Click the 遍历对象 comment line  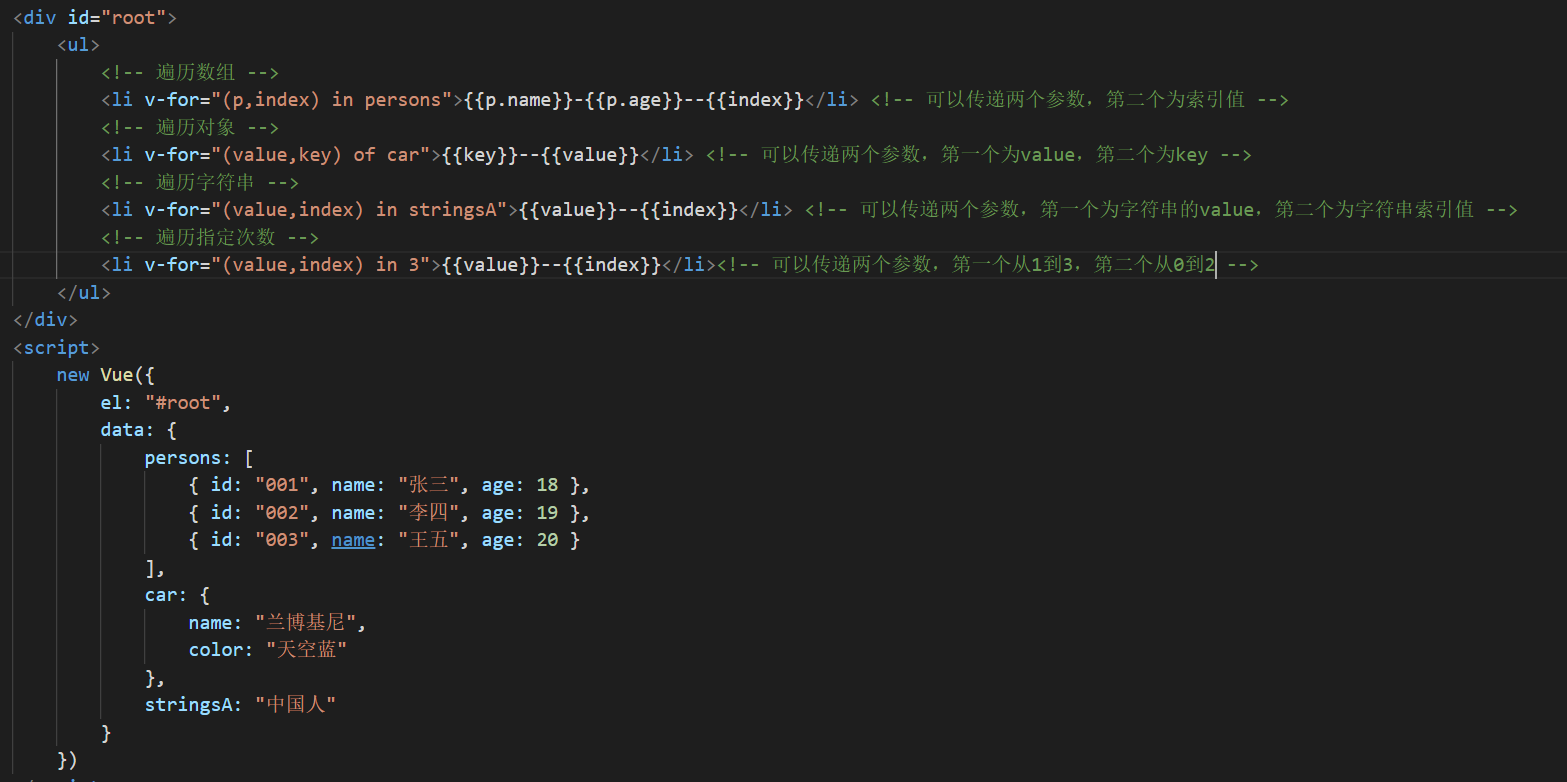(189, 128)
